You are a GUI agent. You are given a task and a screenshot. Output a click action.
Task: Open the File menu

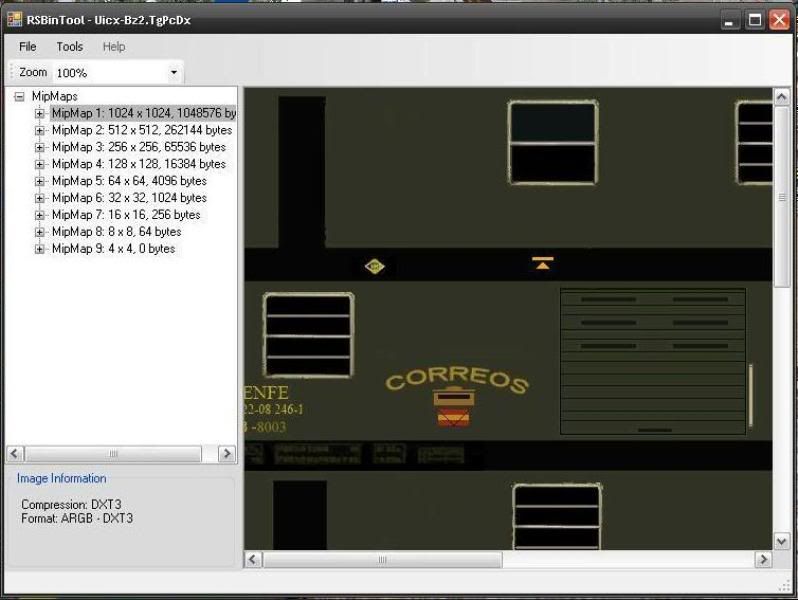pos(27,47)
